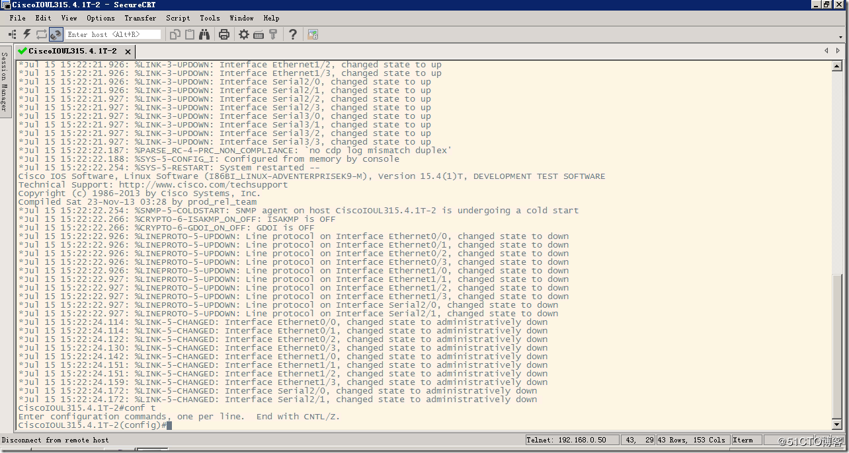Click the 'Serial3/3, changed state to up' line
Image resolution: width=849 pixels, height=453 pixels.
coord(225,142)
